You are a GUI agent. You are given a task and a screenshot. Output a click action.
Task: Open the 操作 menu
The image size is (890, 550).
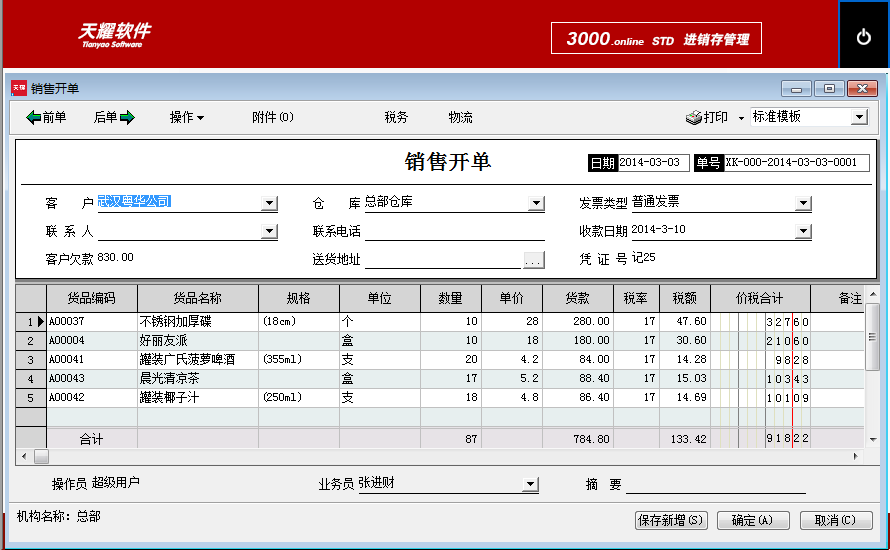pos(187,117)
